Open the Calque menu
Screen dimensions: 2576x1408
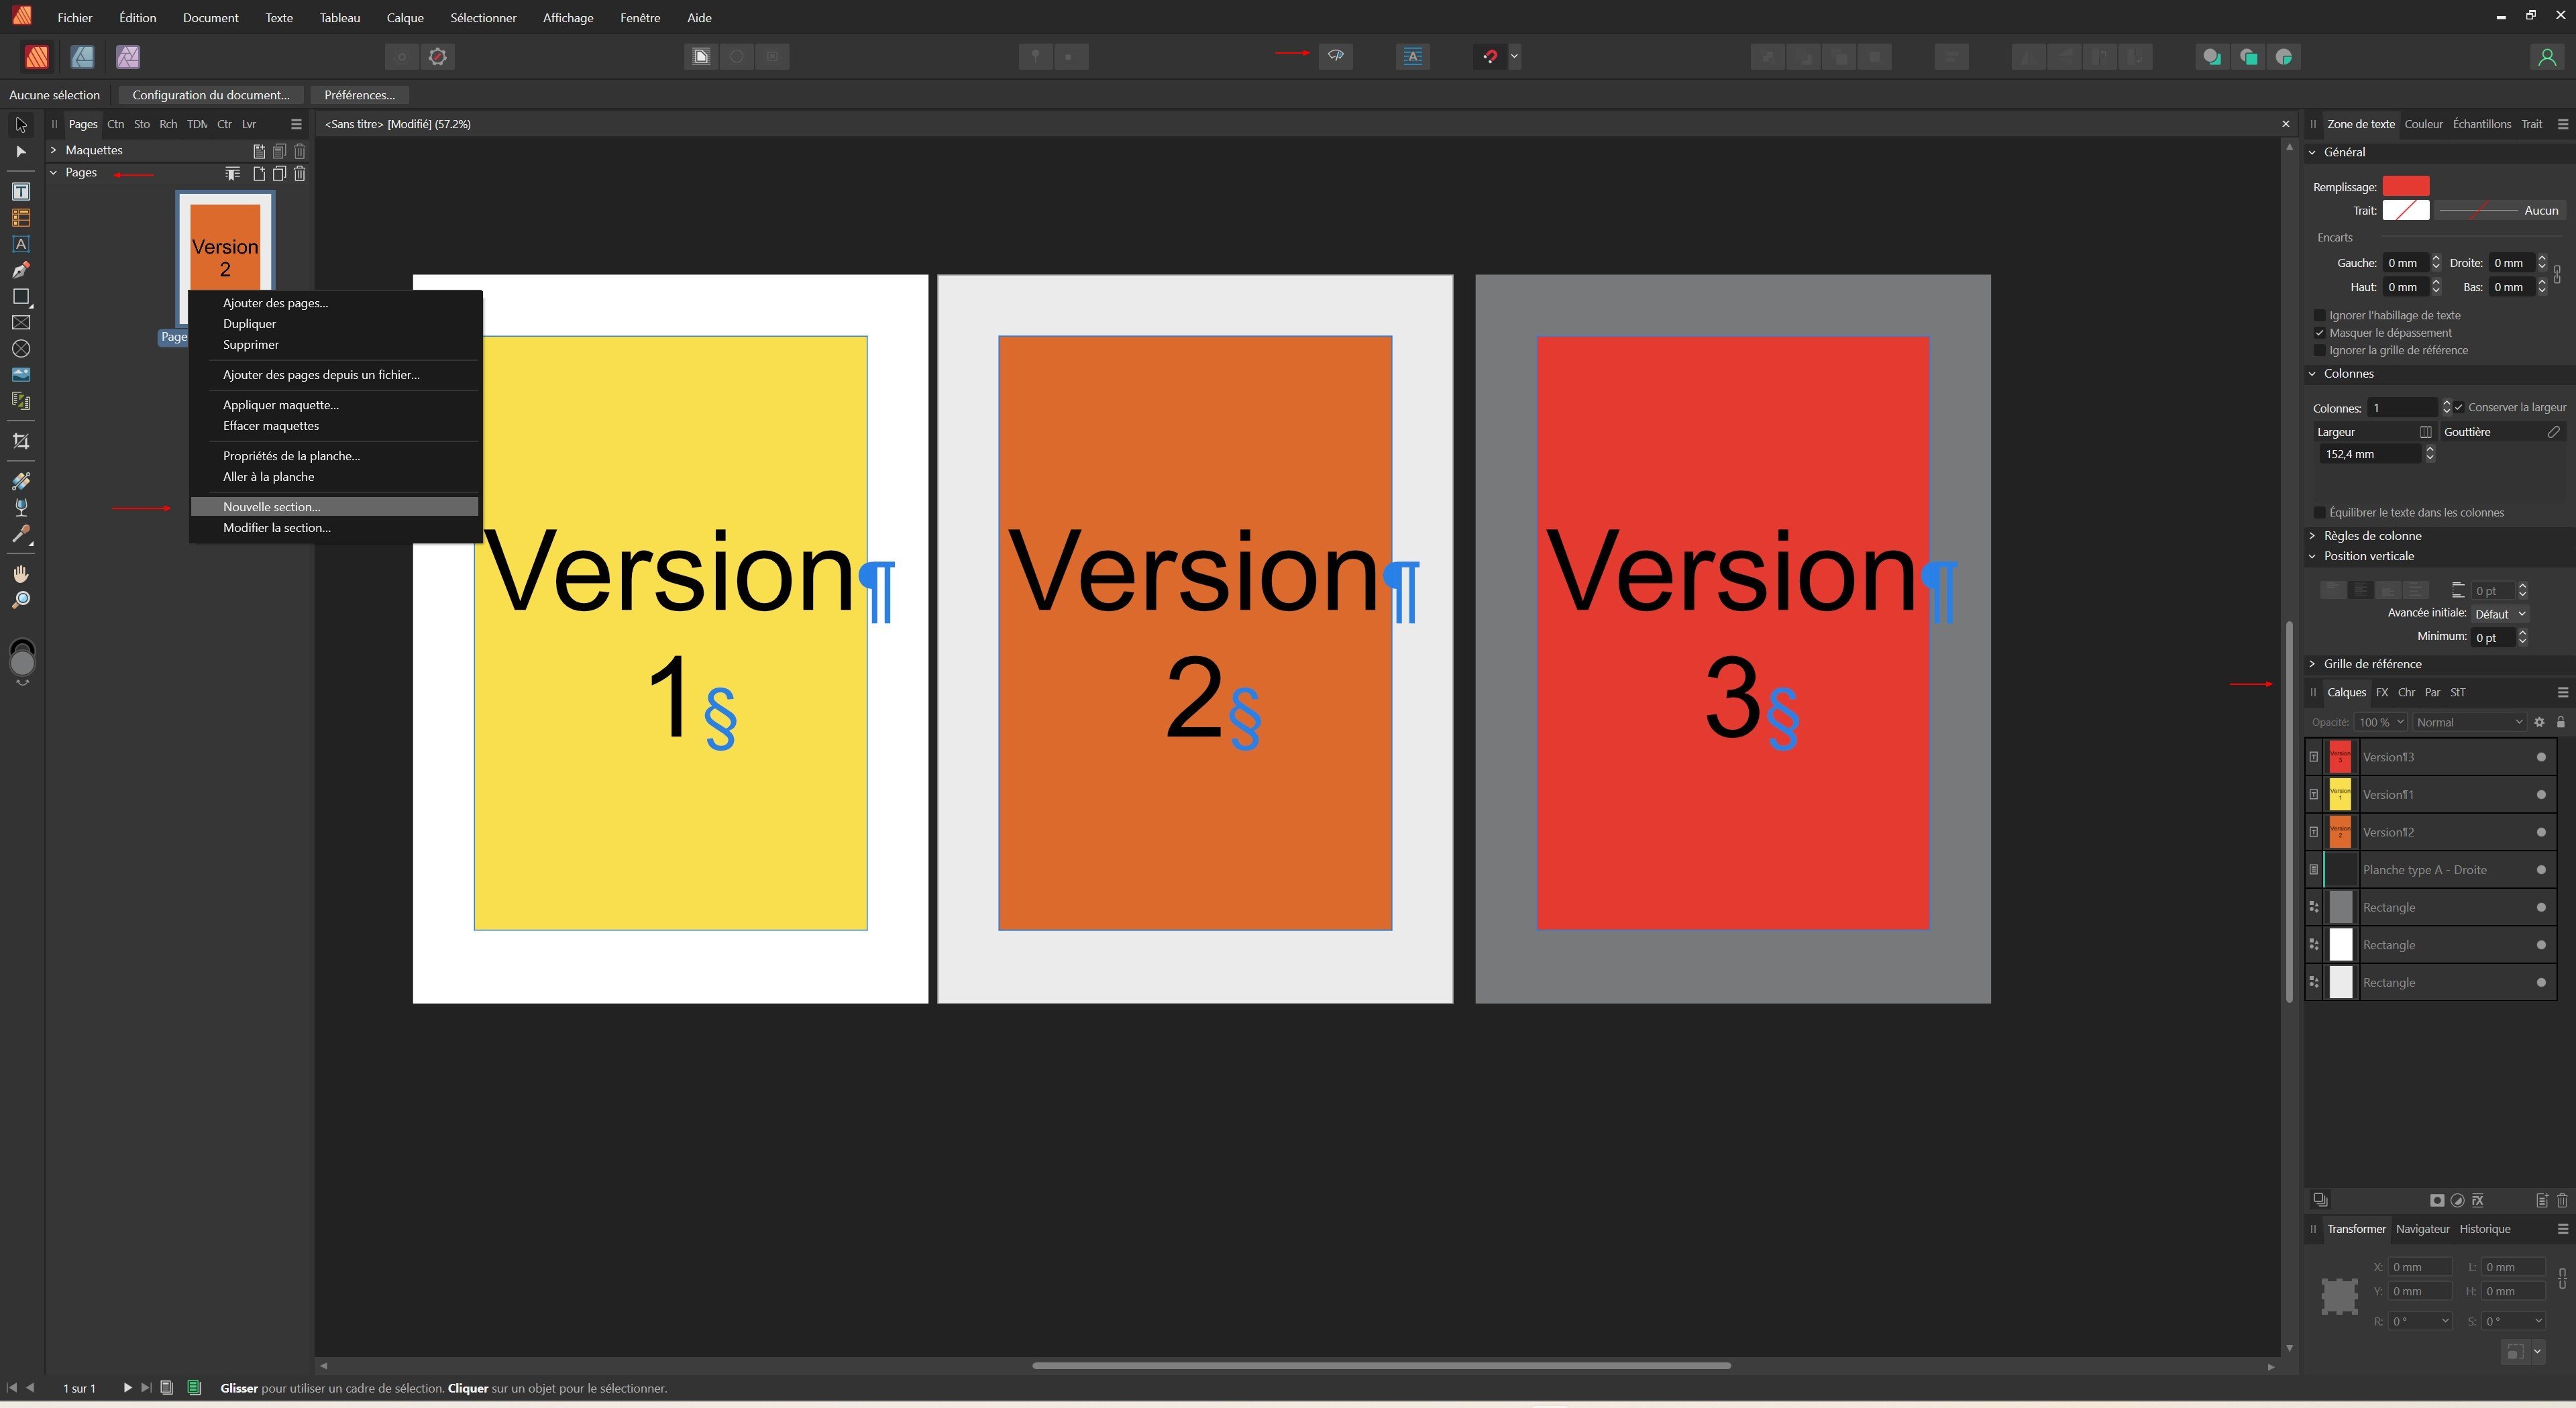pyautogui.click(x=405, y=18)
